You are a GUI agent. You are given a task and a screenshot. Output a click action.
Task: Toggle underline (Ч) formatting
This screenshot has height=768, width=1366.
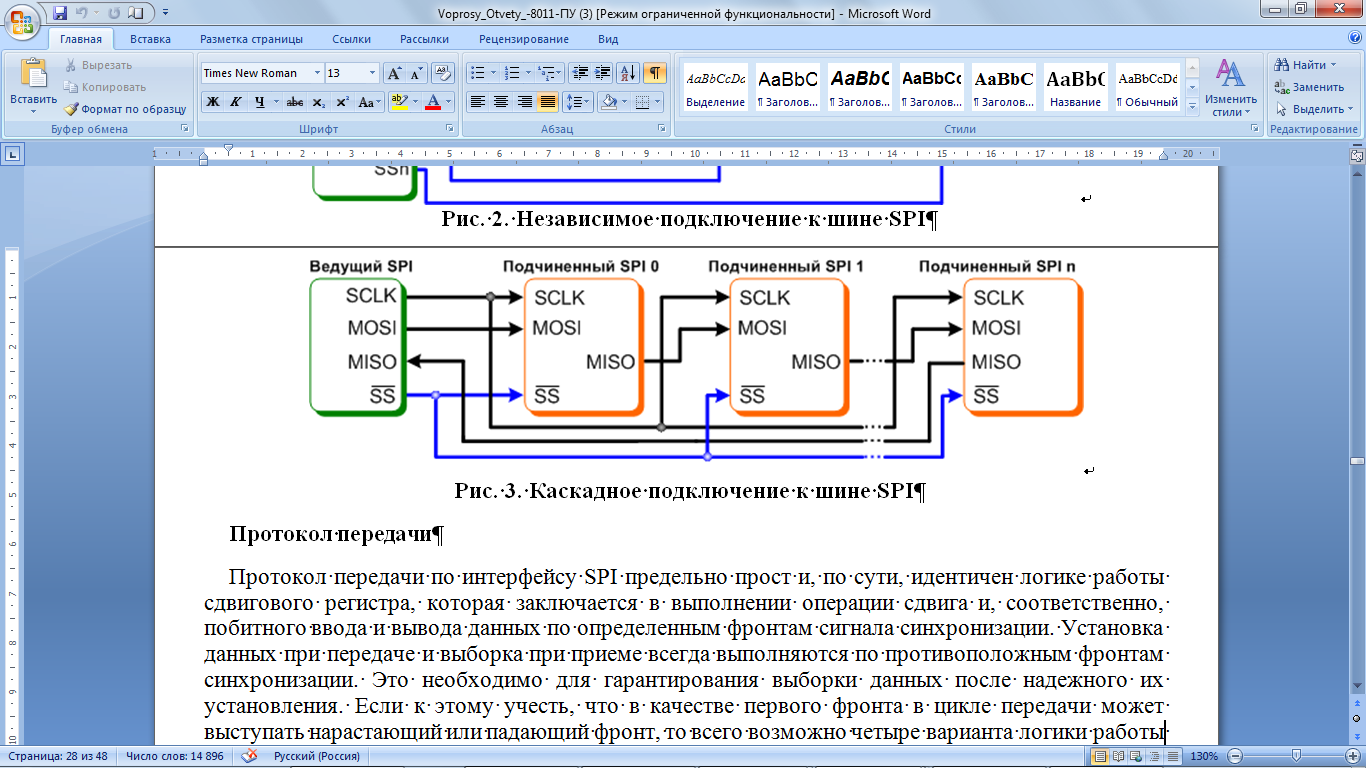pos(260,101)
